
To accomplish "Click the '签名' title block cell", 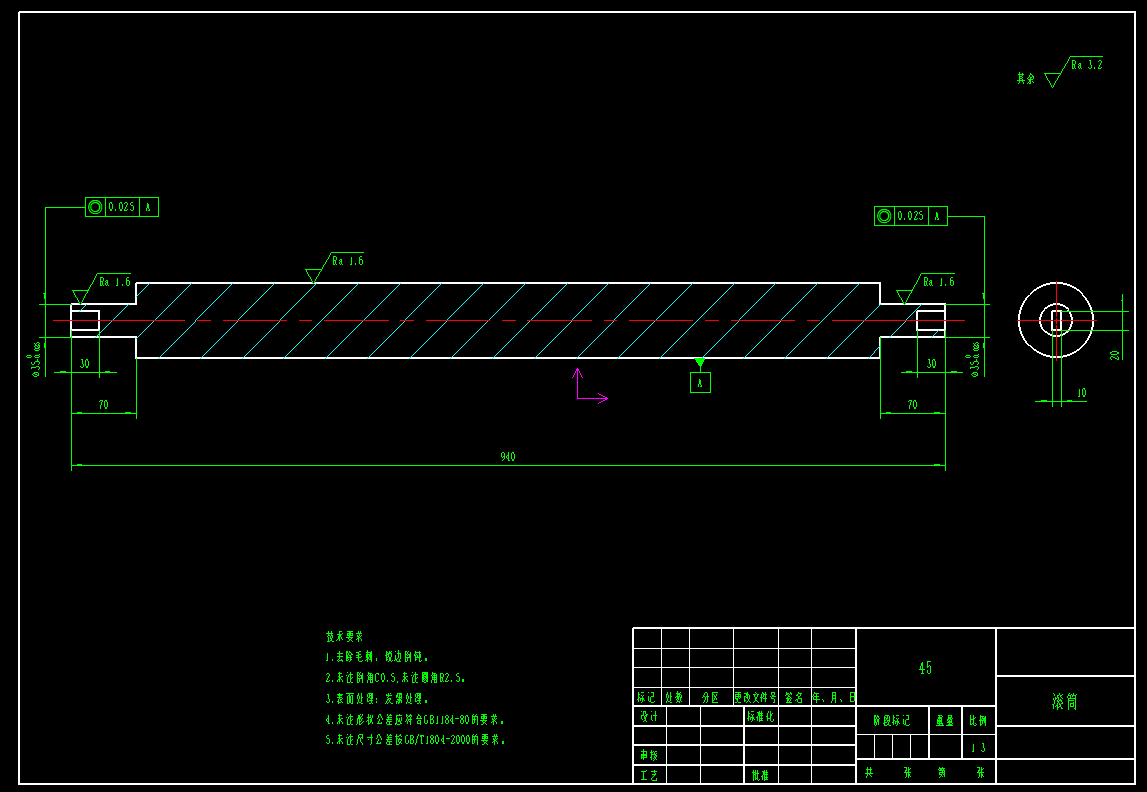I will (x=794, y=697).
